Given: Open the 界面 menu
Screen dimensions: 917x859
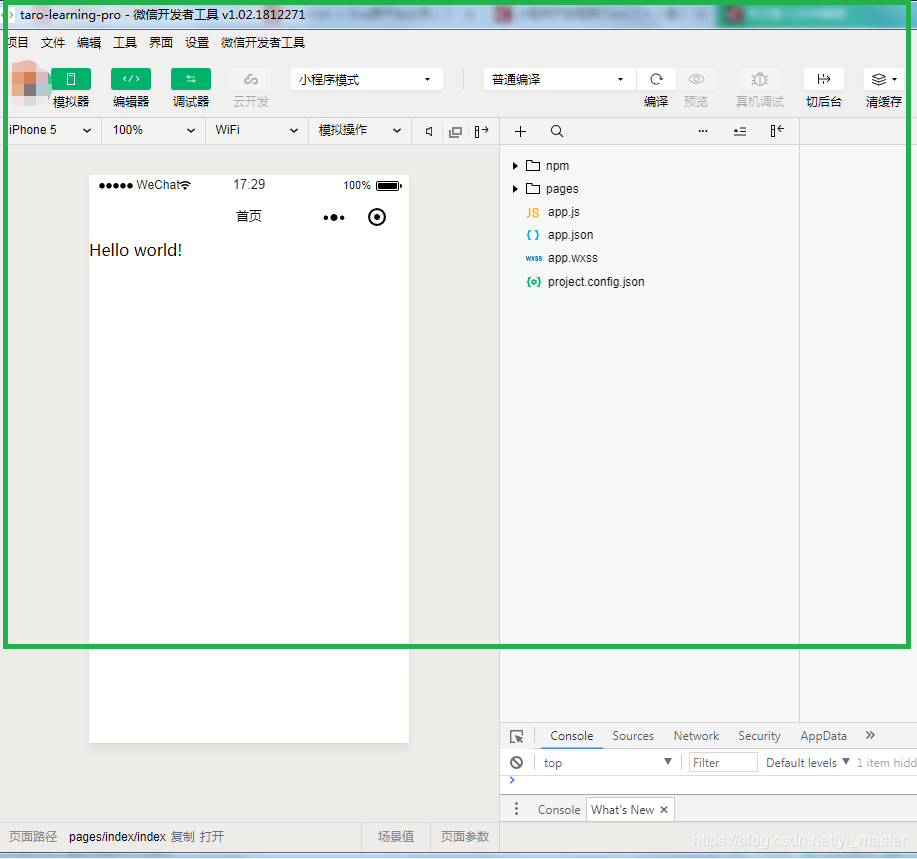Looking at the screenshot, I should tap(161, 43).
